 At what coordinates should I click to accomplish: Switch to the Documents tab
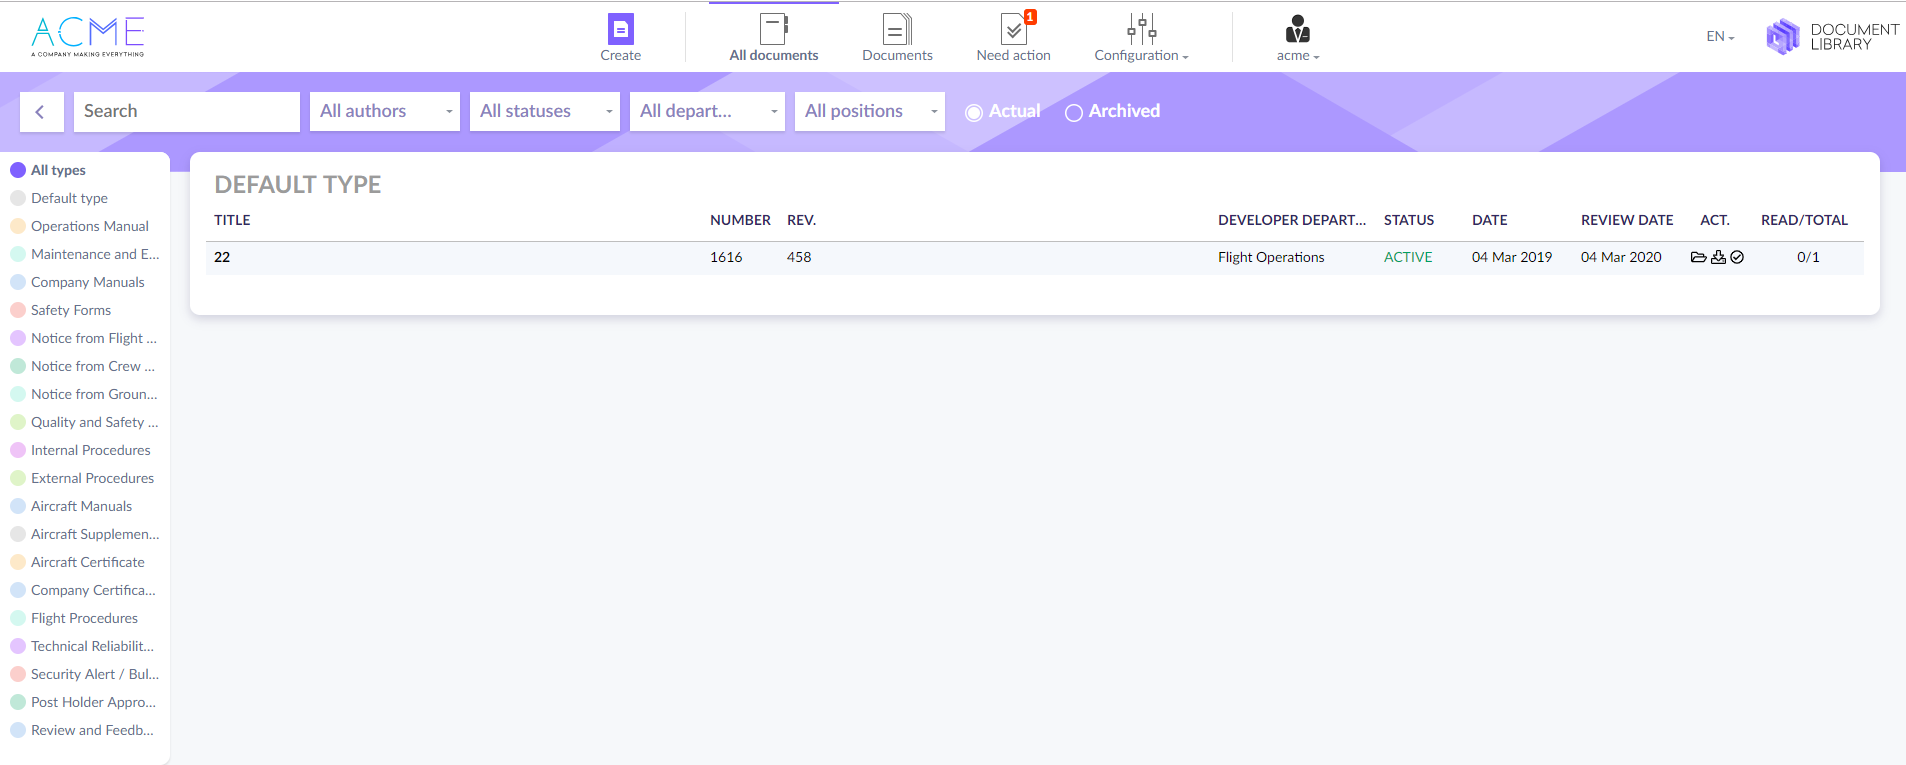click(897, 38)
